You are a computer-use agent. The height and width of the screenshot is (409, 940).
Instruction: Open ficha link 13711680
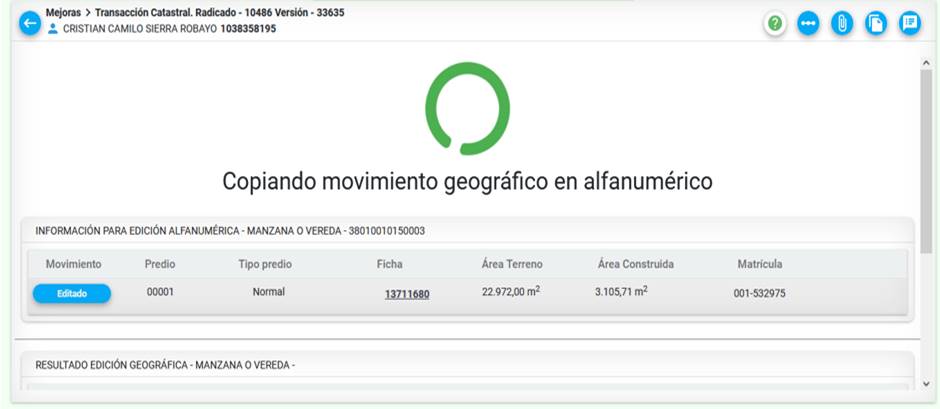(407, 294)
